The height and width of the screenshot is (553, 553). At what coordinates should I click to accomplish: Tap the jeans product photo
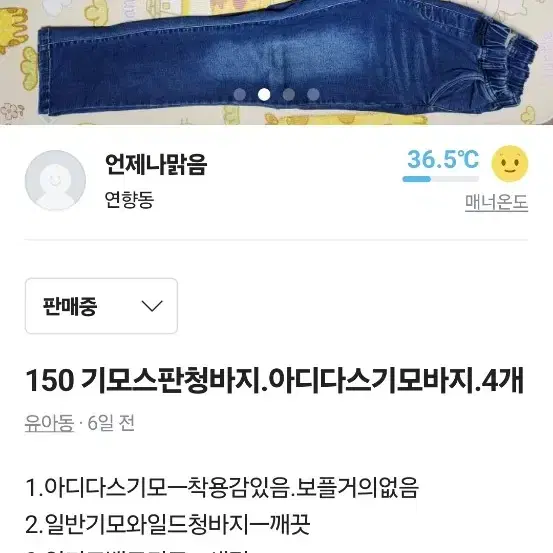tap(276, 62)
